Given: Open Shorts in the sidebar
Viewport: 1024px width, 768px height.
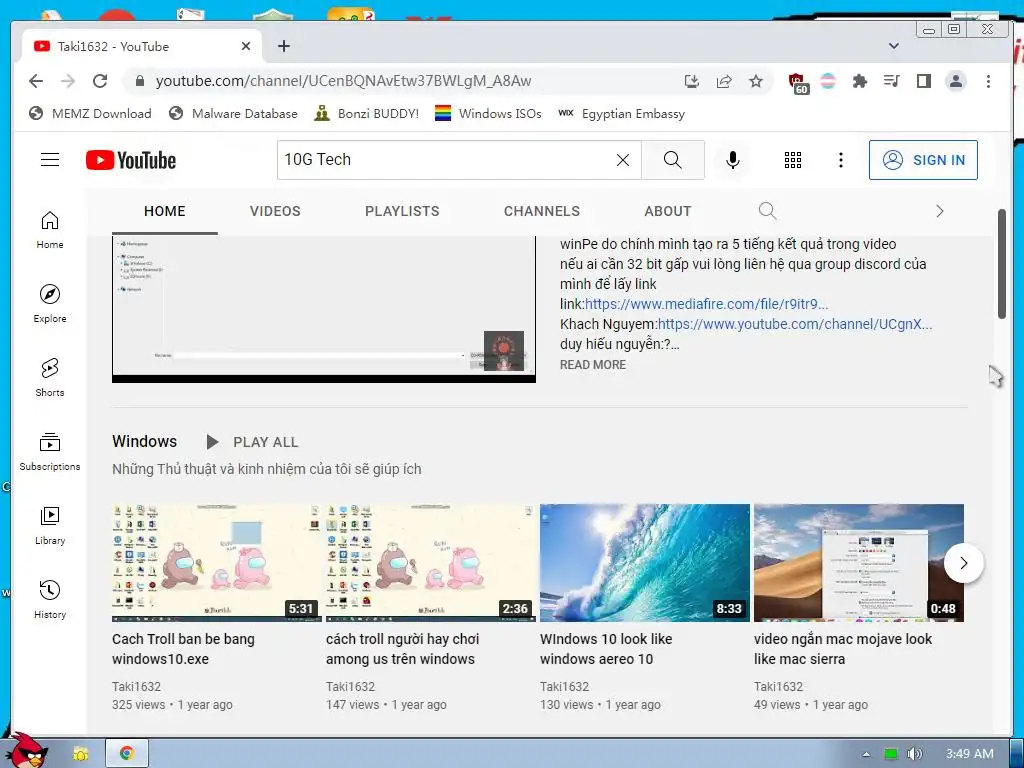Looking at the screenshot, I should click(50, 378).
